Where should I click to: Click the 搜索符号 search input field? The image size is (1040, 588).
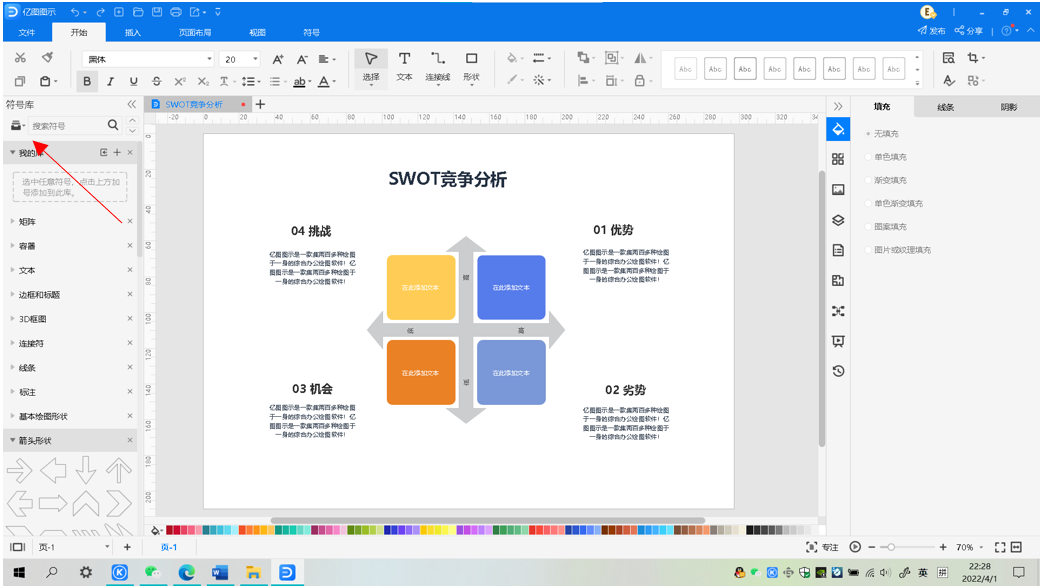pos(66,126)
